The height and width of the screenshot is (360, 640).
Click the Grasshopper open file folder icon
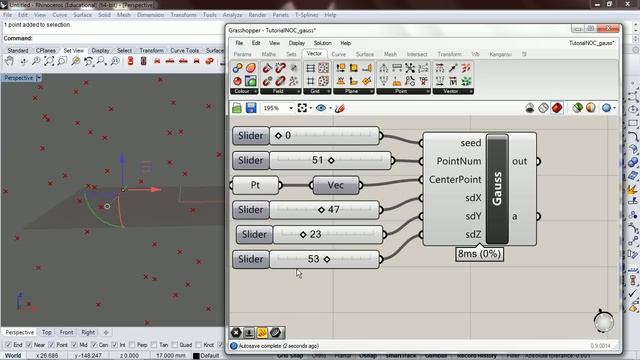click(237, 108)
